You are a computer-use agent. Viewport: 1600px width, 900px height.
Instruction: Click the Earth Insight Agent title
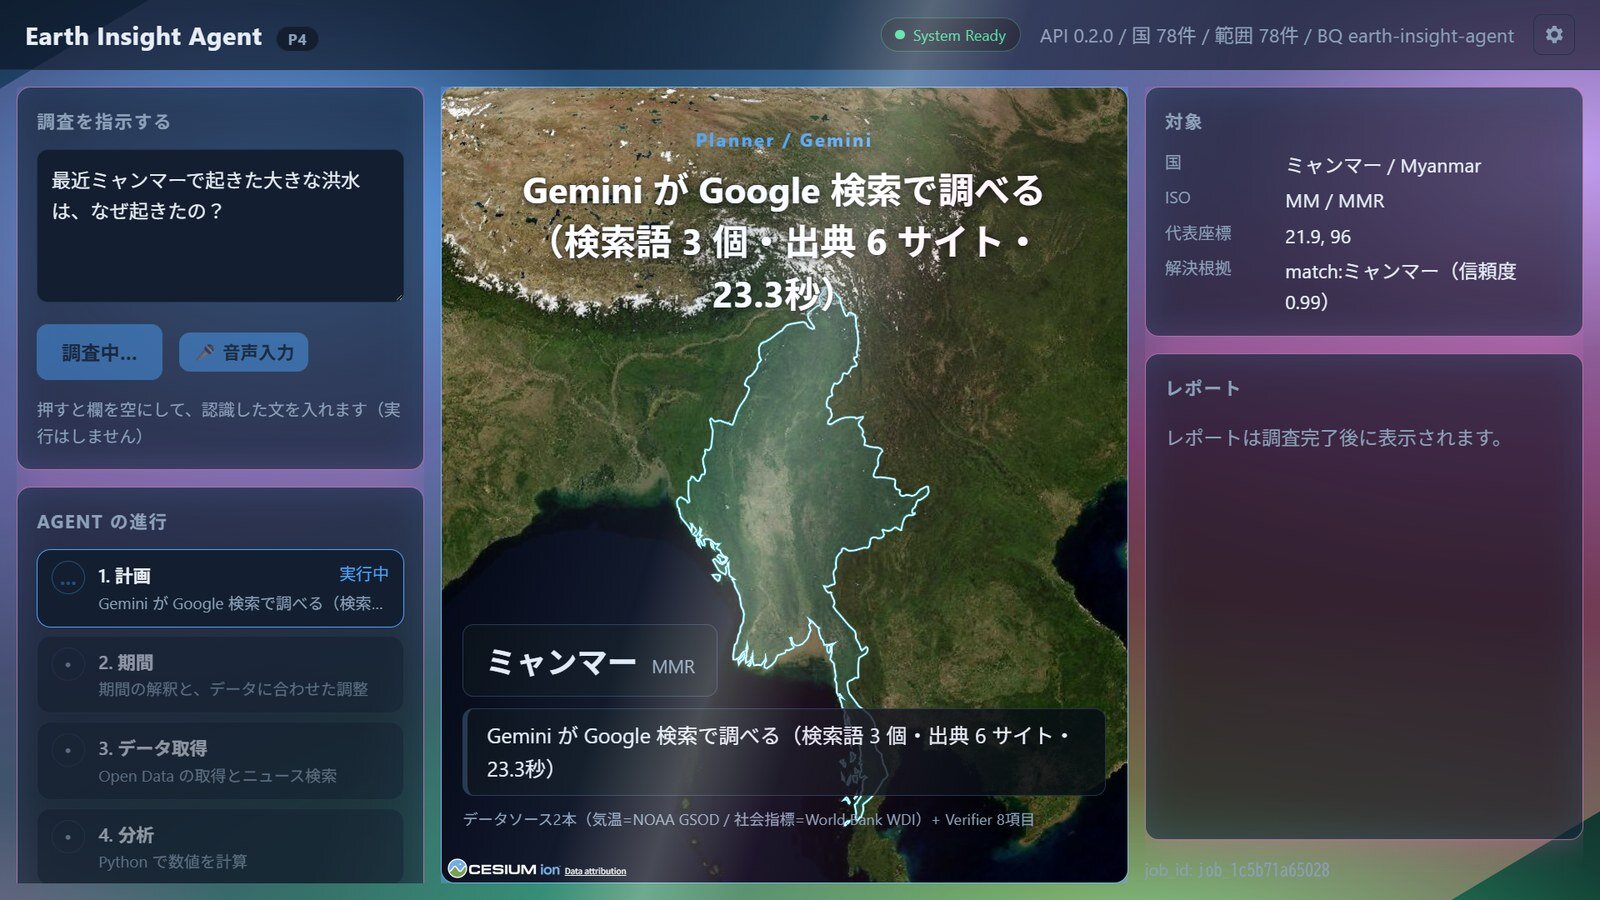click(143, 37)
